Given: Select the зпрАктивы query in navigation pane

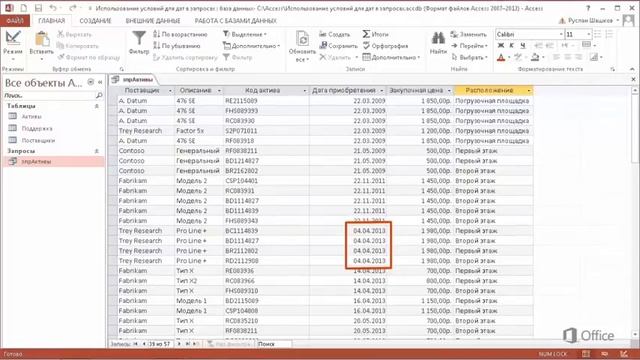Looking at the screenshot, I should (53, 161).
